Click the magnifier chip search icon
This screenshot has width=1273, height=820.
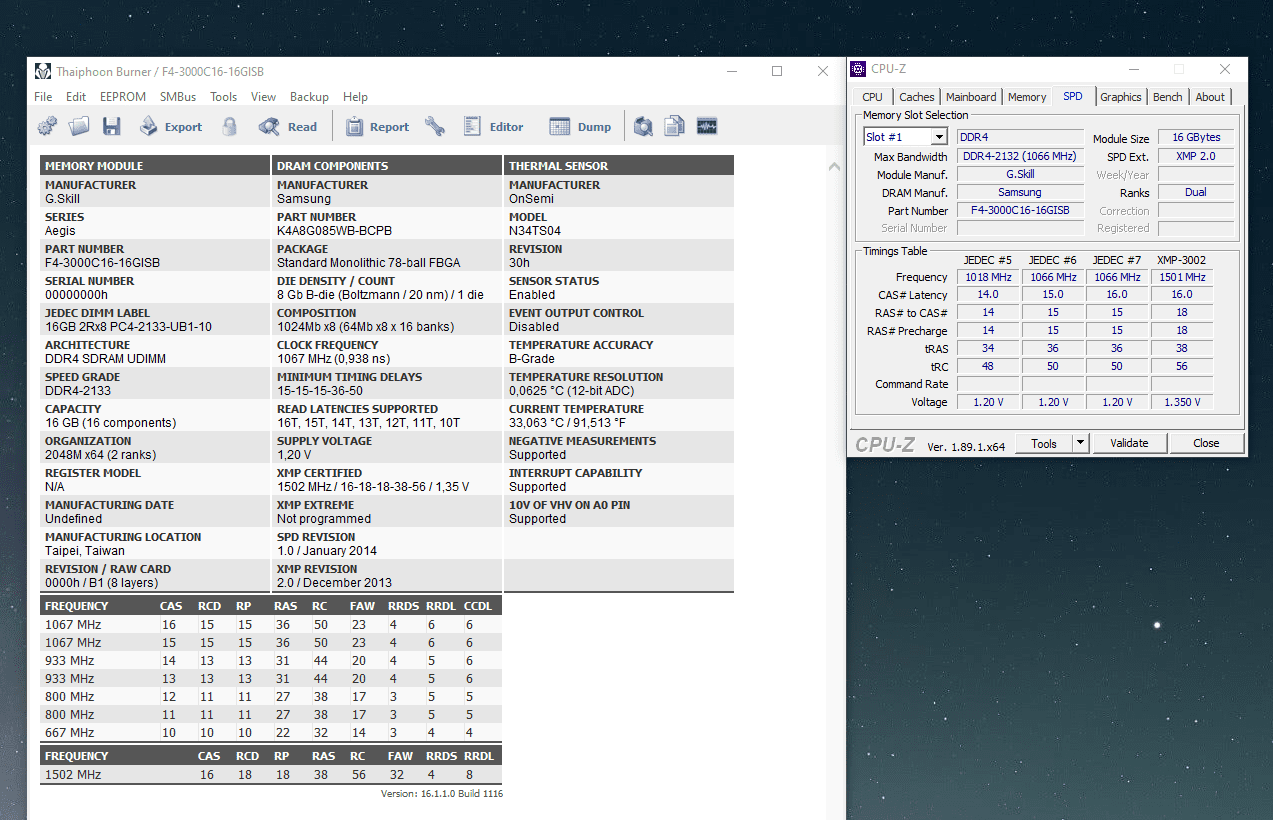tap(643, 126)
